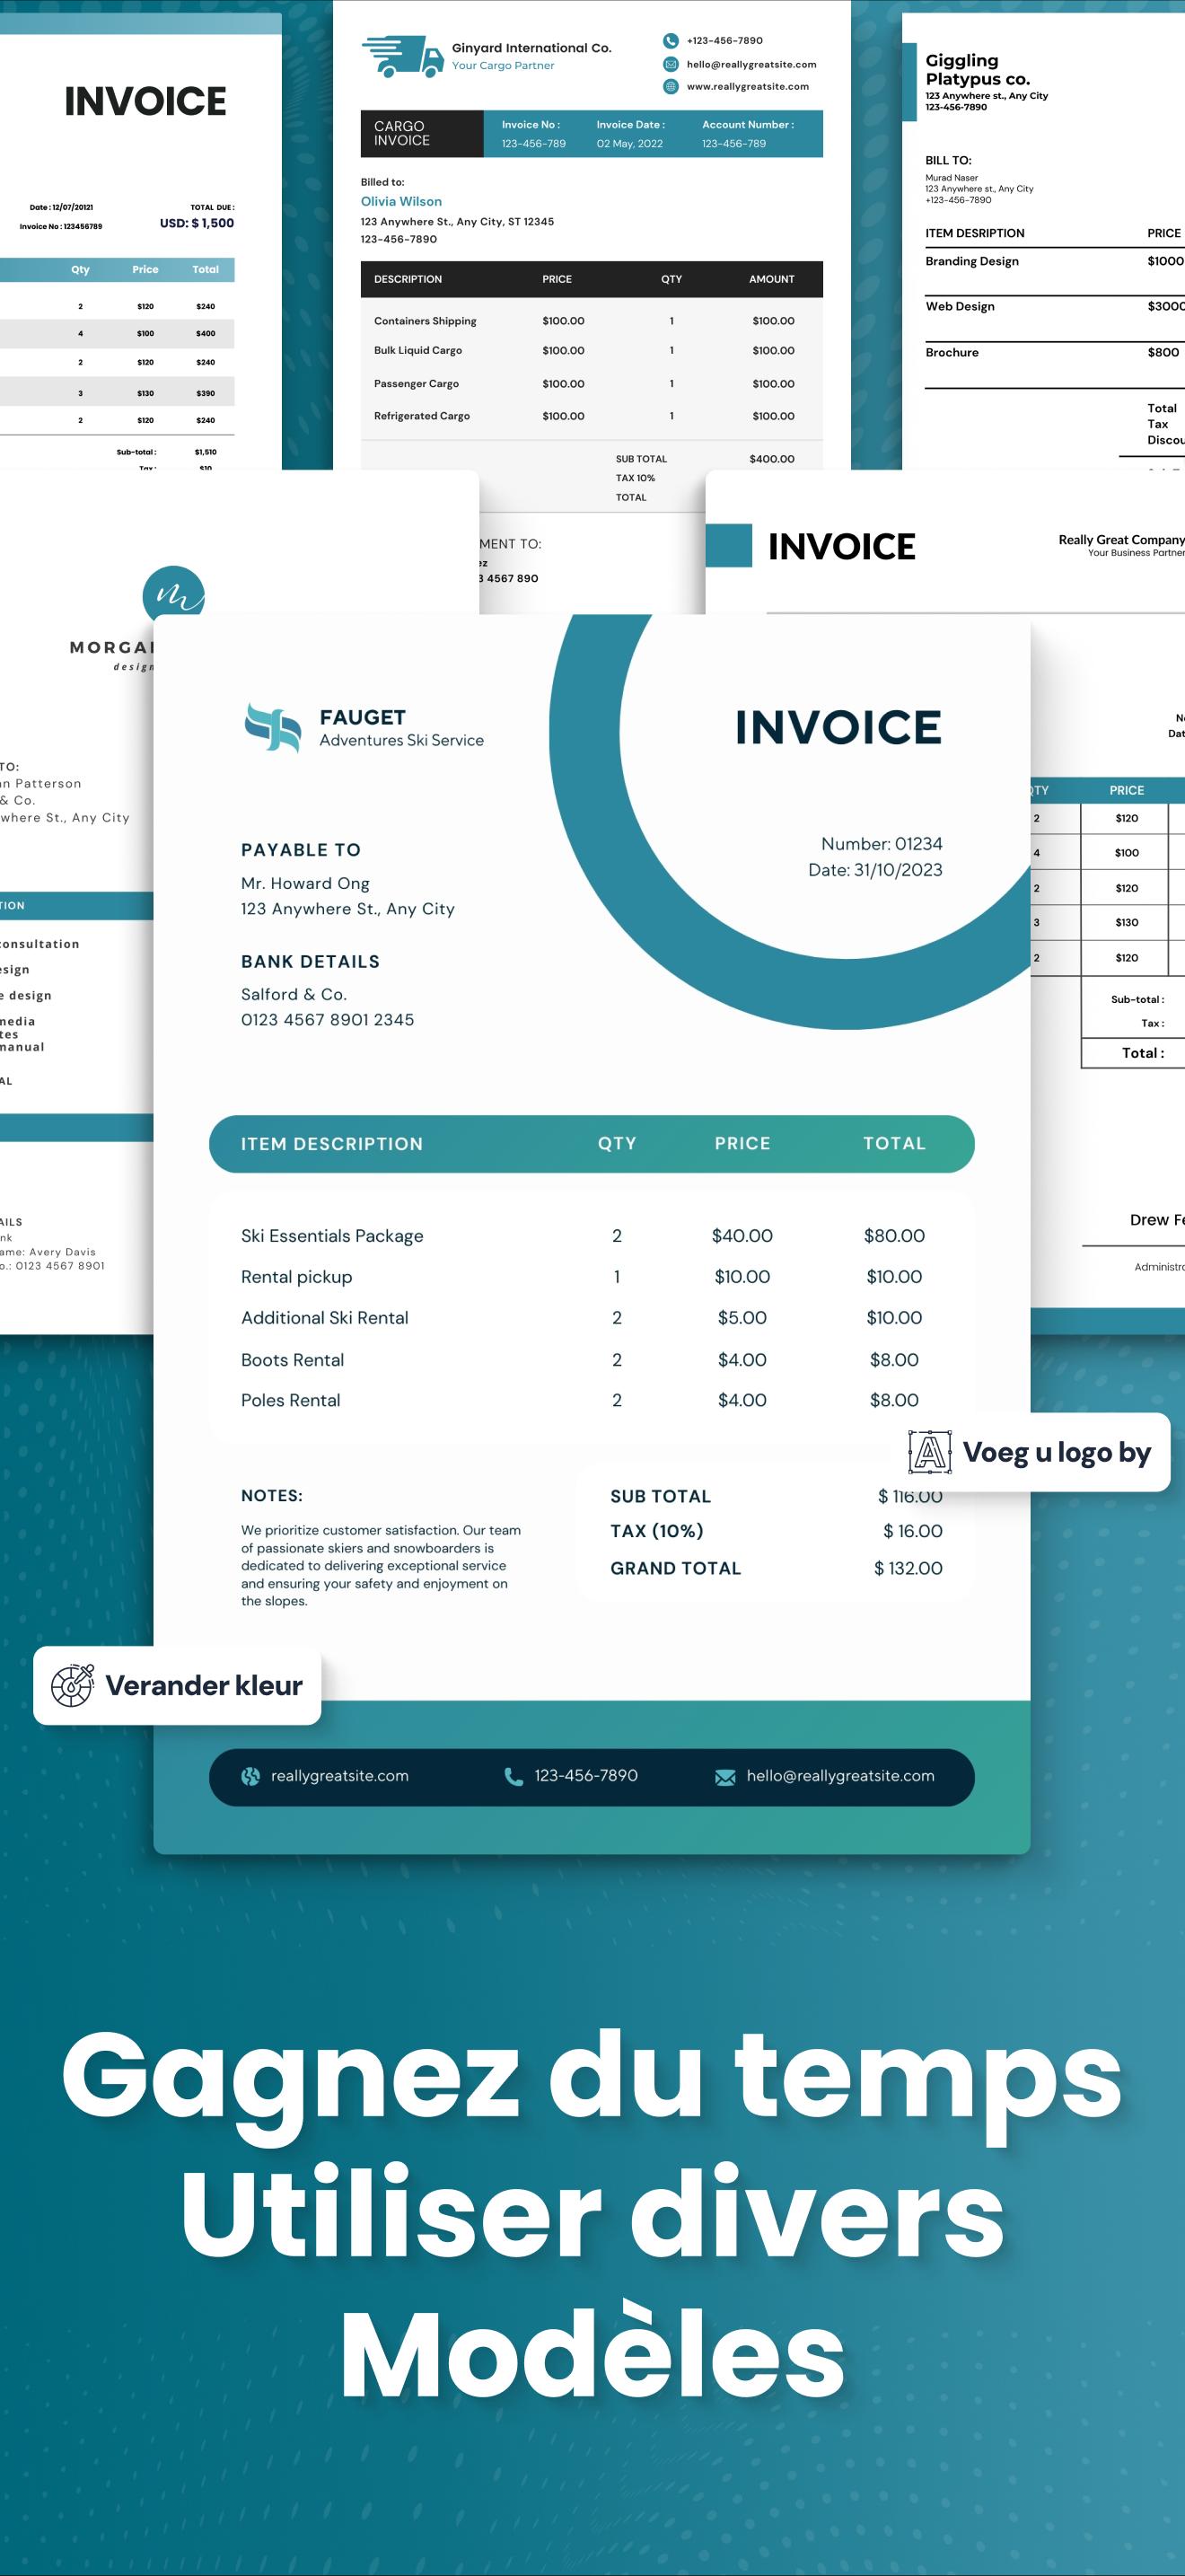Click Web Design on Giggling Platypus invoice
Image resolution: width=1185 pixels, height=2576 pixels.
[960, 306]
